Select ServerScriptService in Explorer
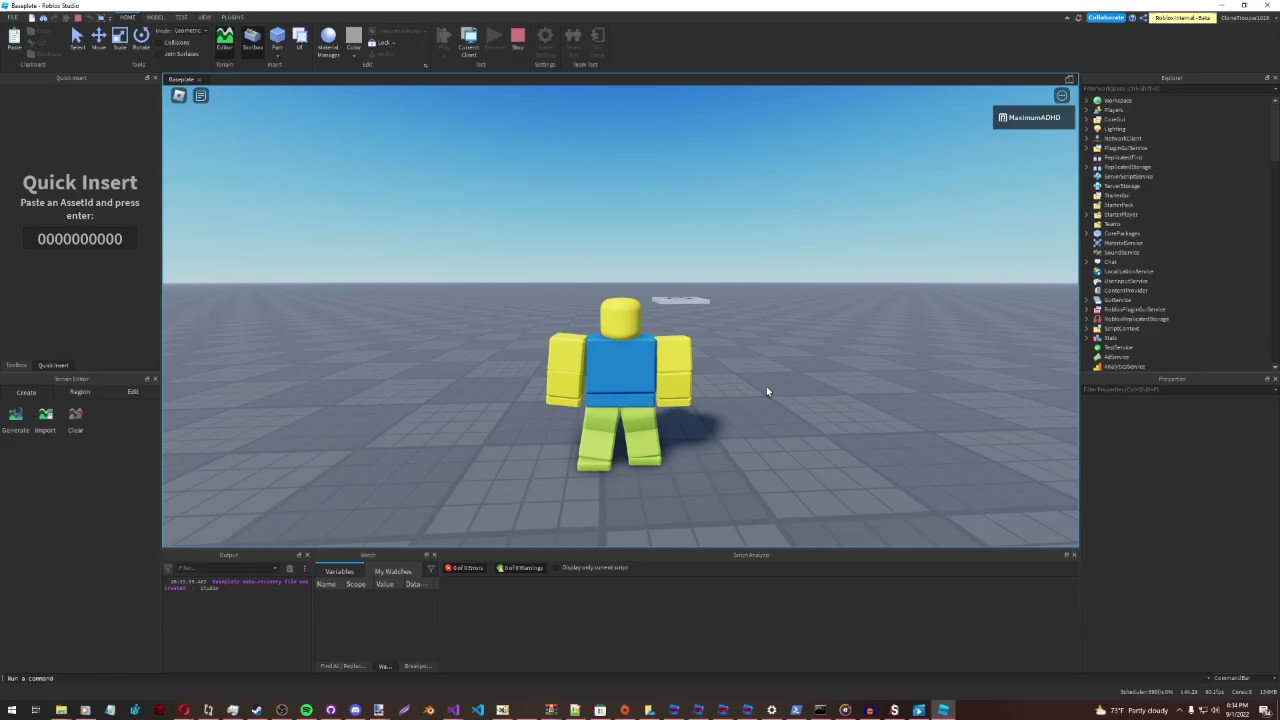 [x=1128, y=176]
